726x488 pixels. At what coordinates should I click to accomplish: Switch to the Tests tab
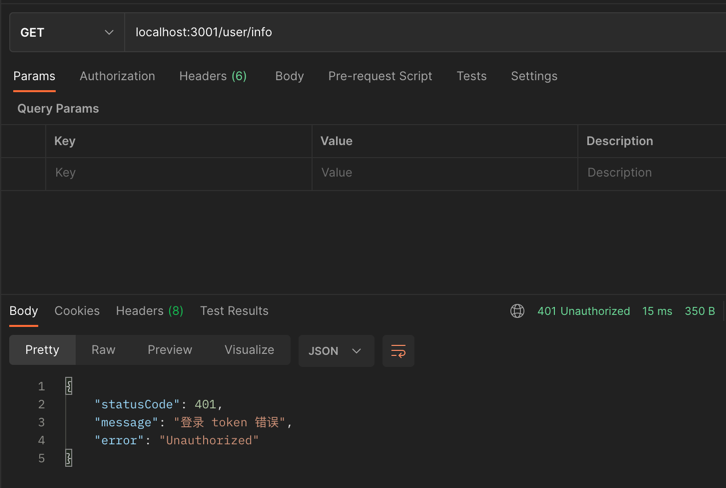point(471,76)
